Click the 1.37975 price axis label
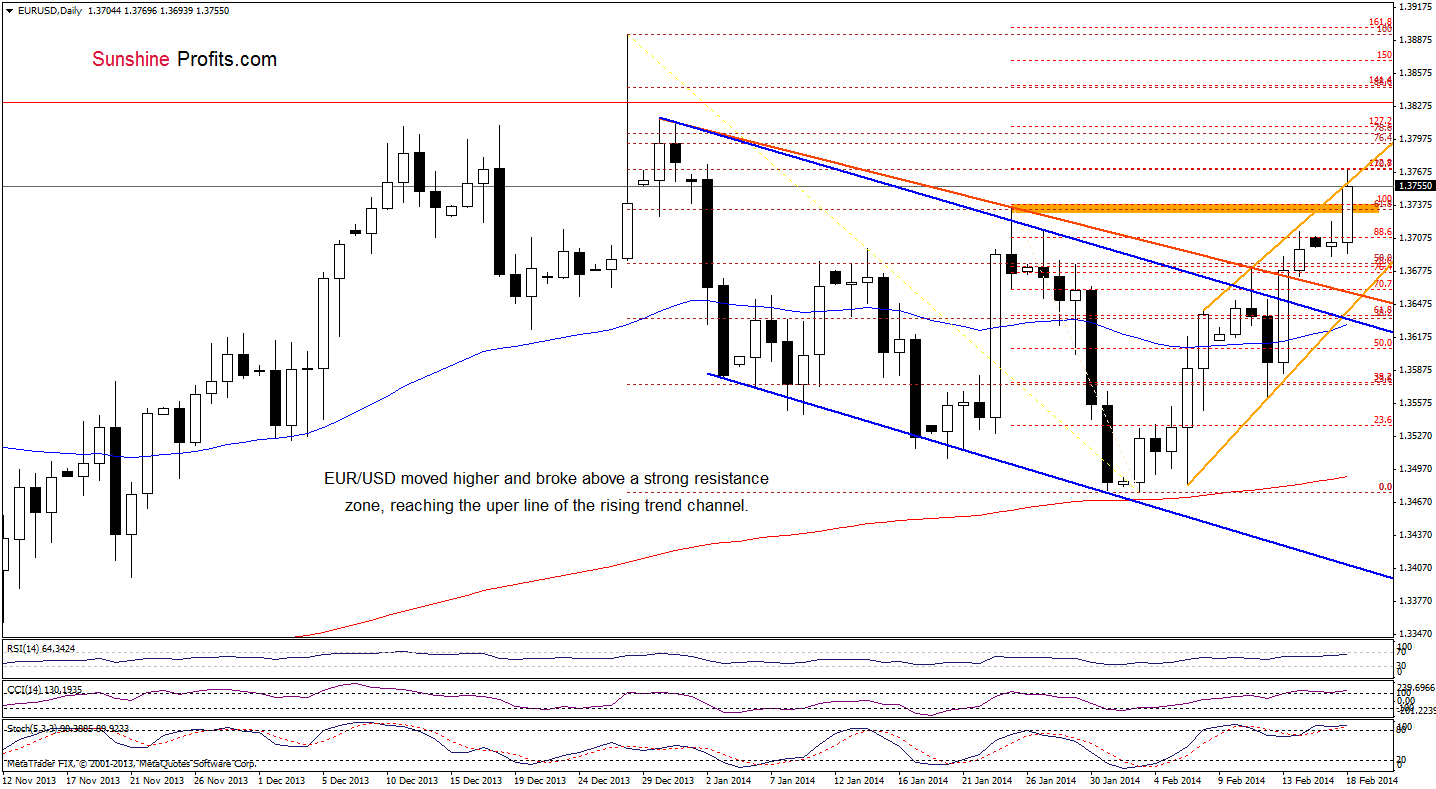1436x789 pixels. [x=1415, y=138]
